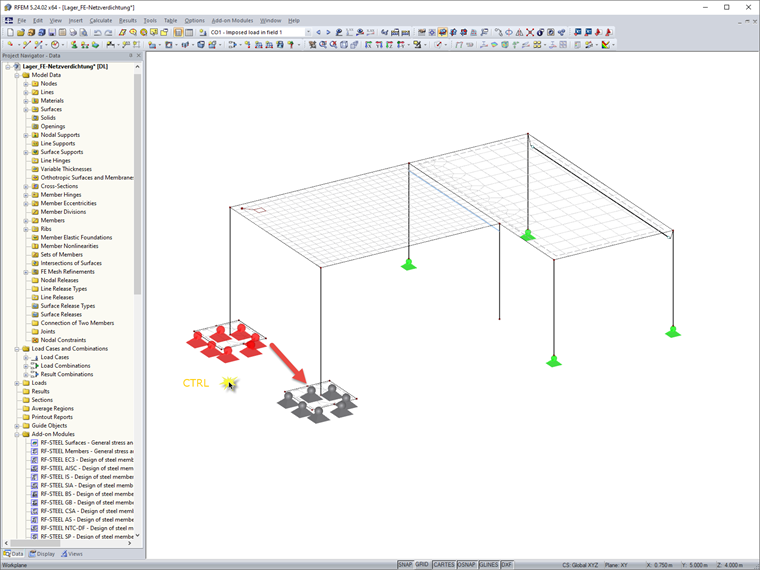Open the Results menu

pos(127,20)
